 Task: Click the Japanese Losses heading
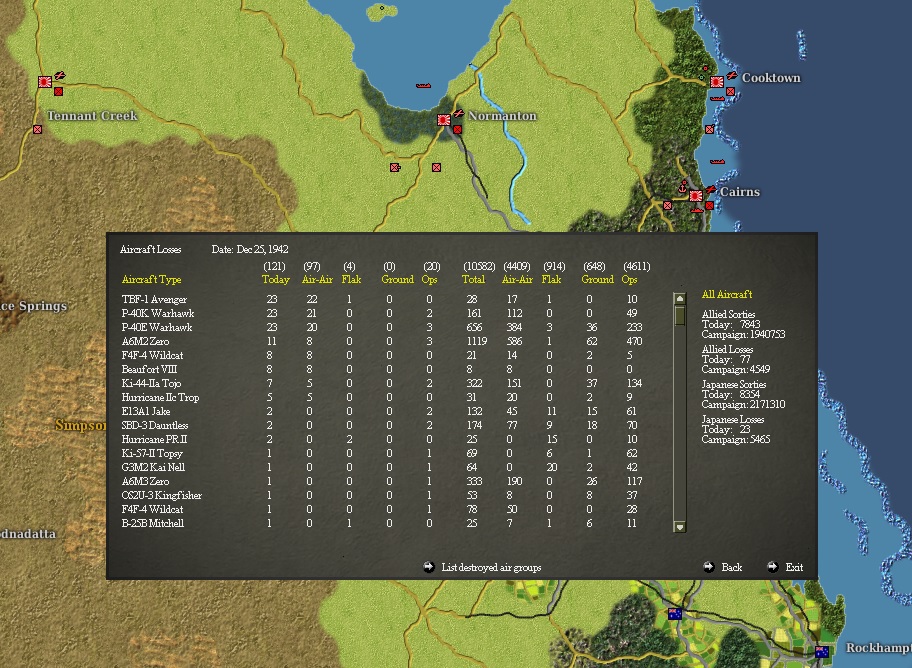coord(732,419)
